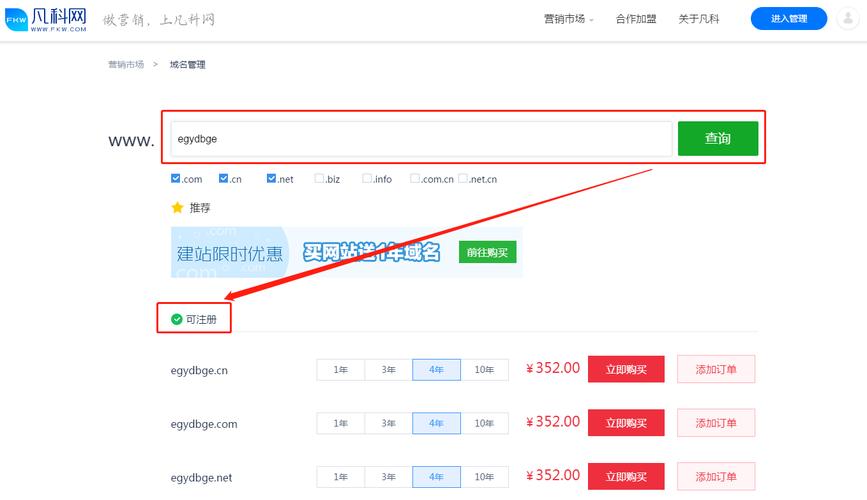867x500 pixels.
Task: Go to 营销市场 breadcrumb link
Action: [126, 65]
